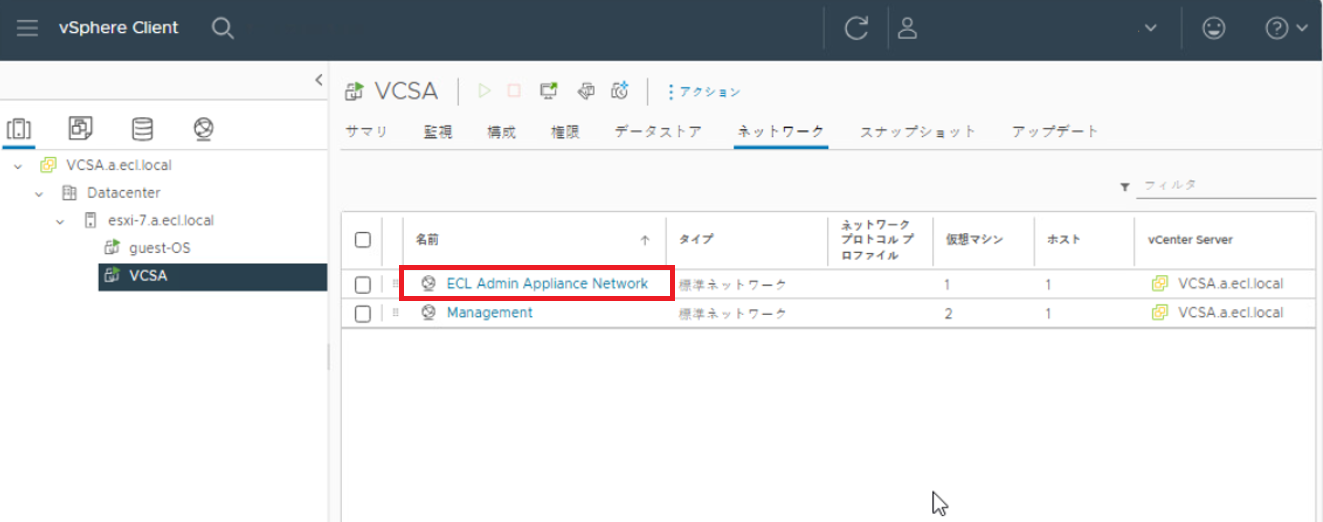
Task: Open the 構成 tab
Action: tap(501, 131)
